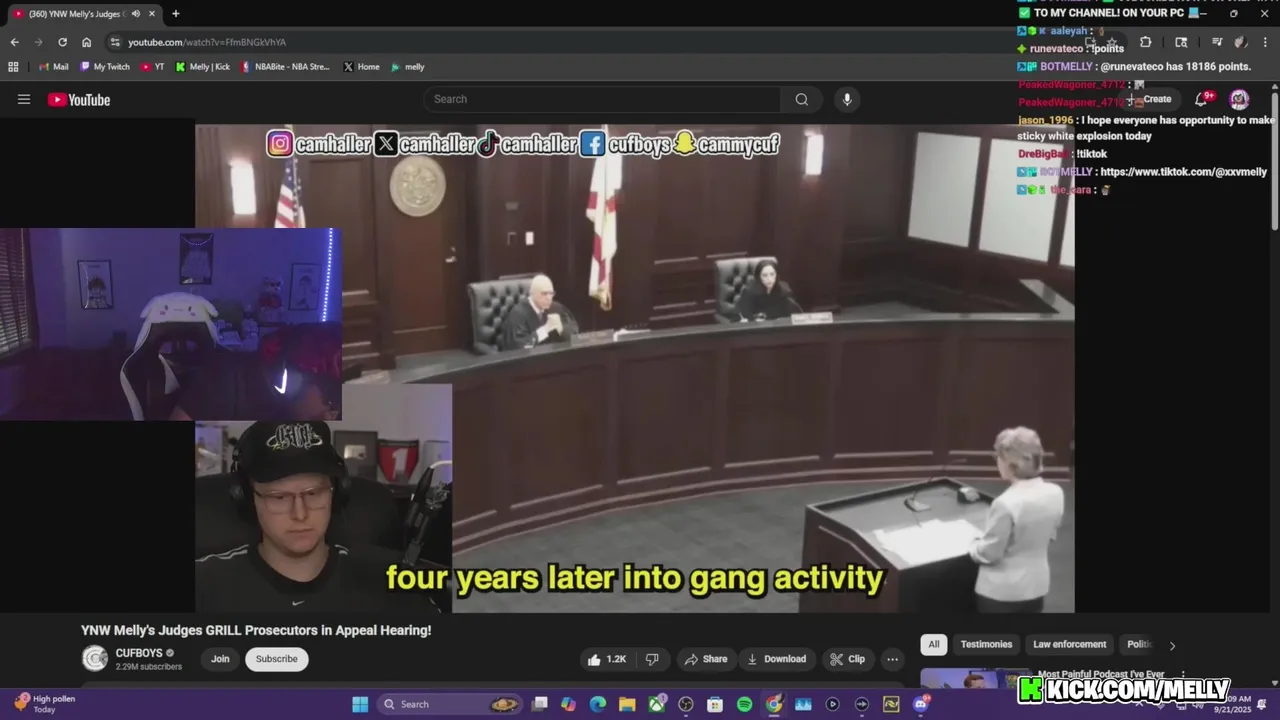The height and width of the screenshot is (720, 1280).
Task: Click the Join channel button
Action: pyautogui.click(x=220, y=659)
